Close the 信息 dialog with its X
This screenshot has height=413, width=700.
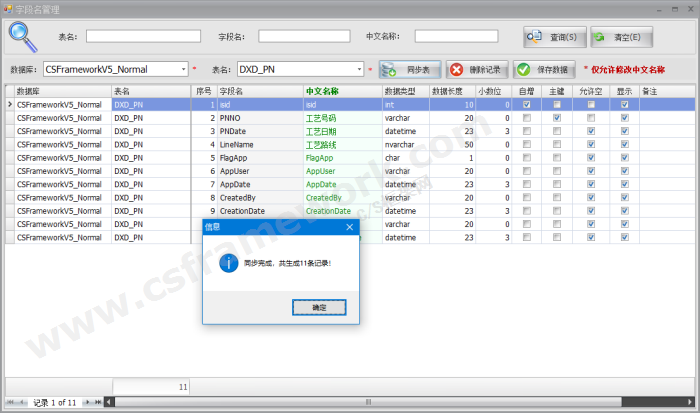[350, 227]
